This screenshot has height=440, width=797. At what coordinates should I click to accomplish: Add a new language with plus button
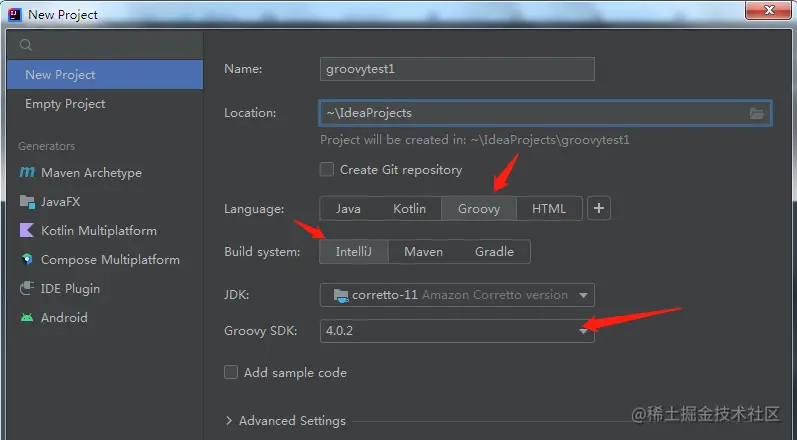tap(599, 208)
